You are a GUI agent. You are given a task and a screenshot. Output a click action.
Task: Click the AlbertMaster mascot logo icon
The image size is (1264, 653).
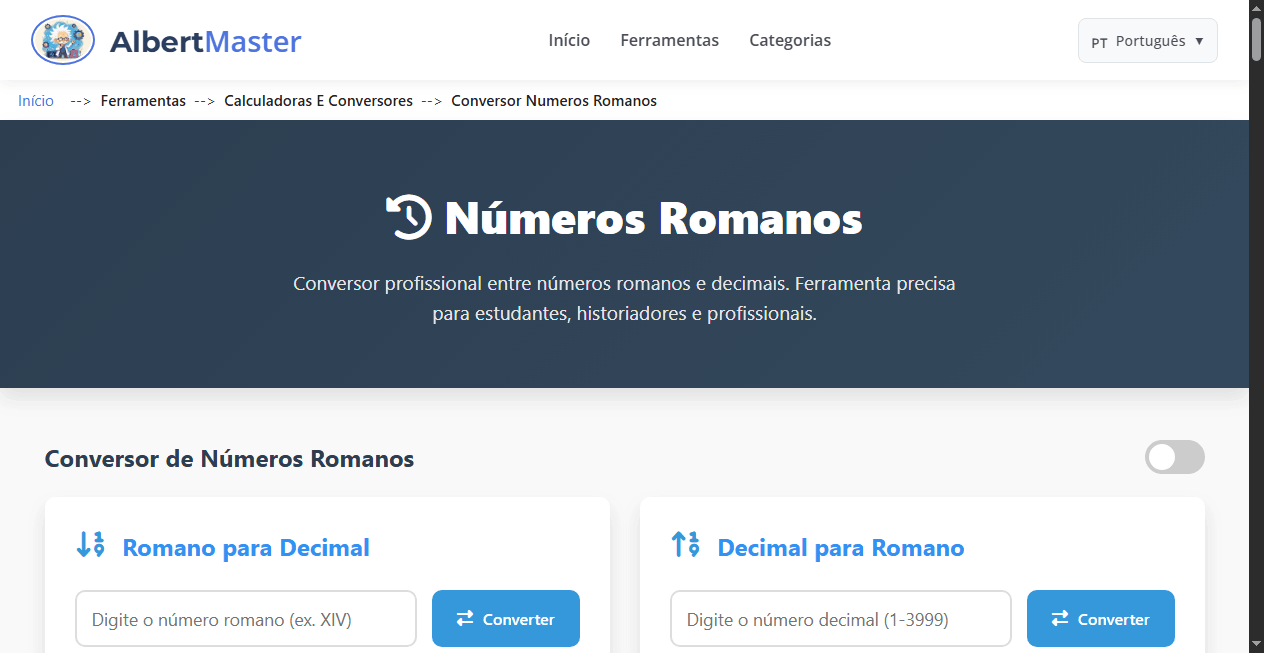[62, 40]
